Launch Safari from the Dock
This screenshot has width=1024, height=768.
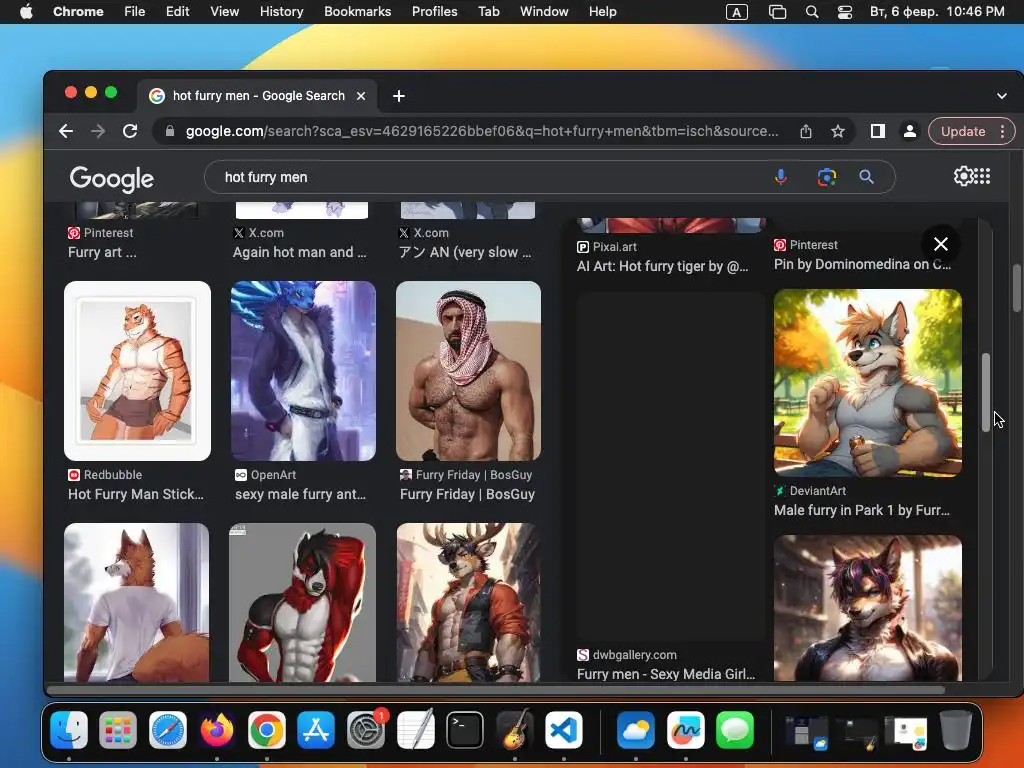168,730
